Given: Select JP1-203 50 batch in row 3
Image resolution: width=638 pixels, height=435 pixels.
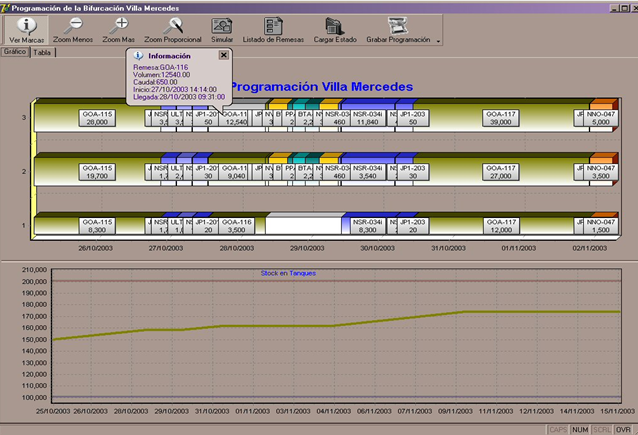Looking at the screenshot, I should coord(413,118).
